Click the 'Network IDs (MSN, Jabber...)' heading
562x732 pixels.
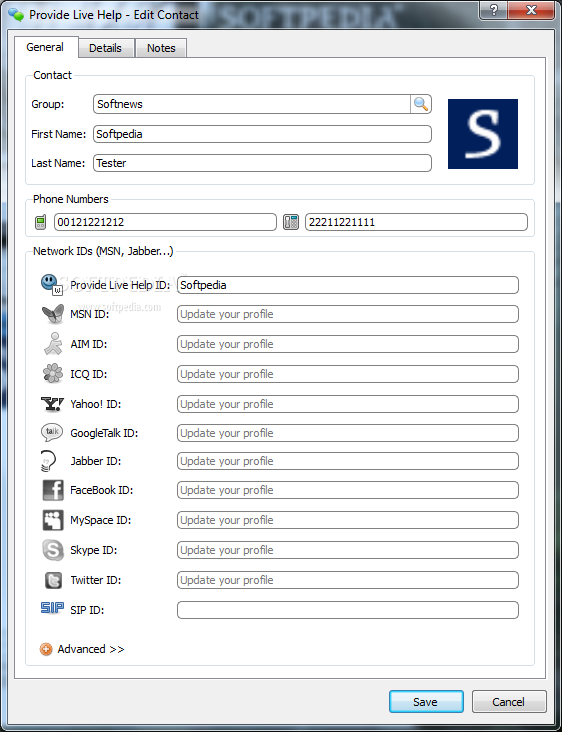tap(103, 251)
